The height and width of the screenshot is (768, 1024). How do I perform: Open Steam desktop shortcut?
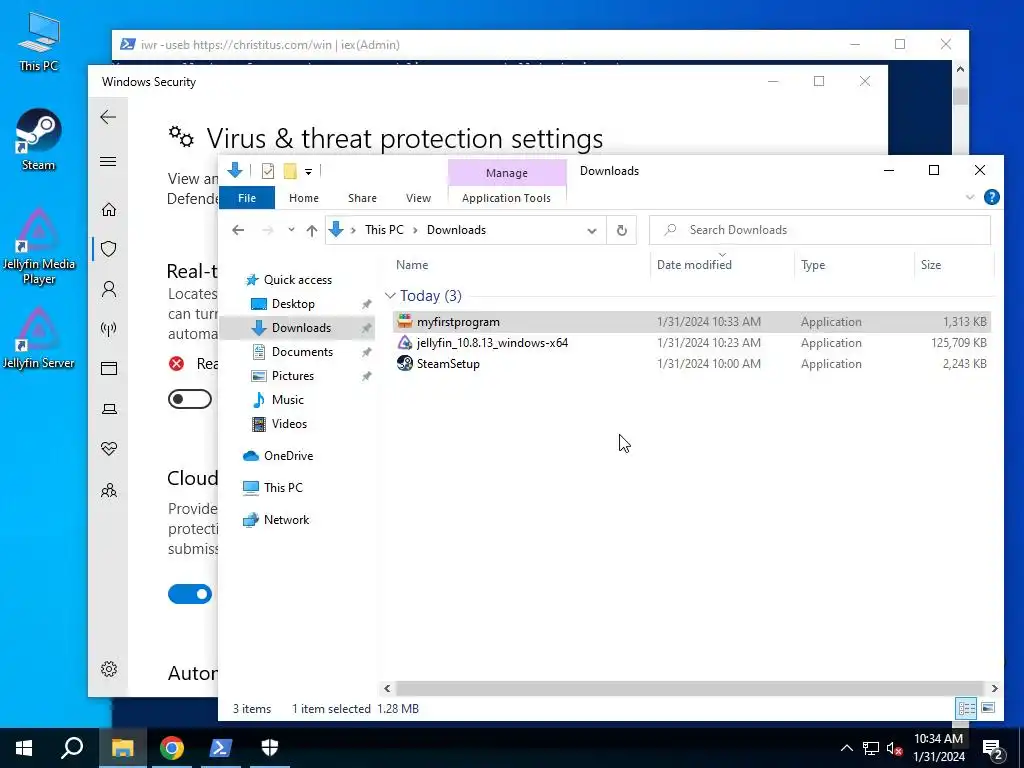pos(39,139)
